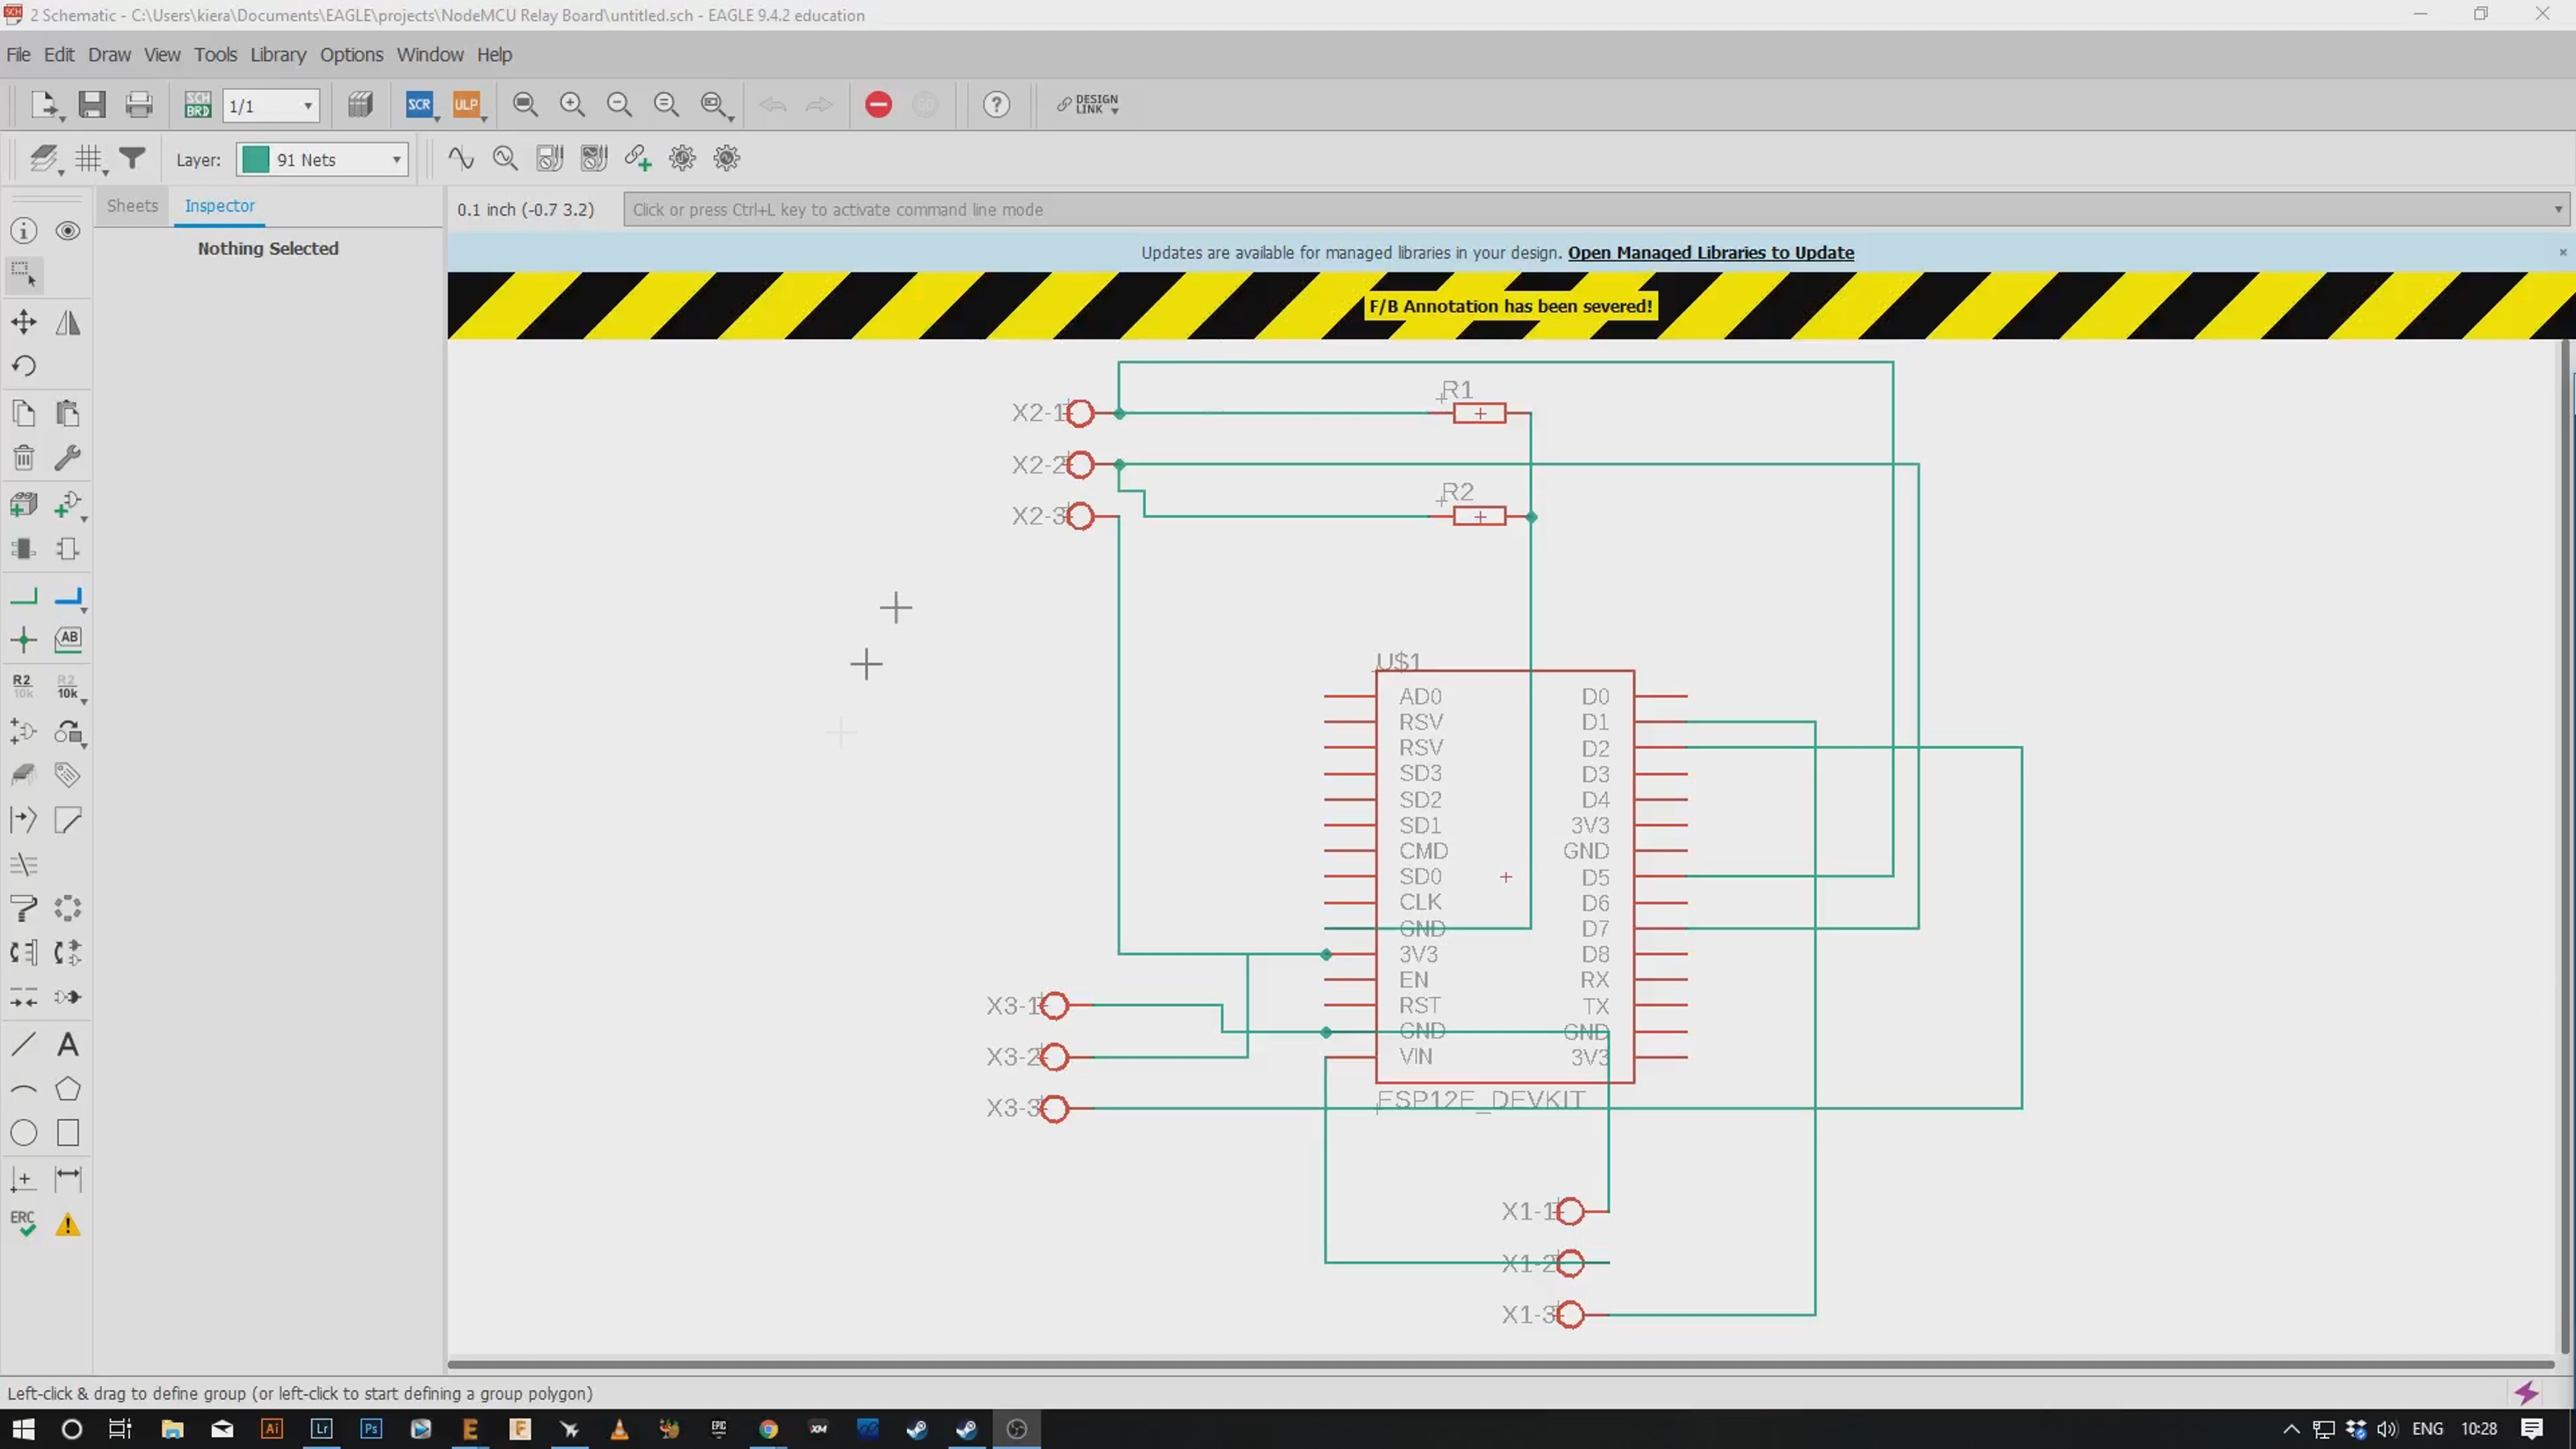Click the sine wave simulation icon

[460, 158]
